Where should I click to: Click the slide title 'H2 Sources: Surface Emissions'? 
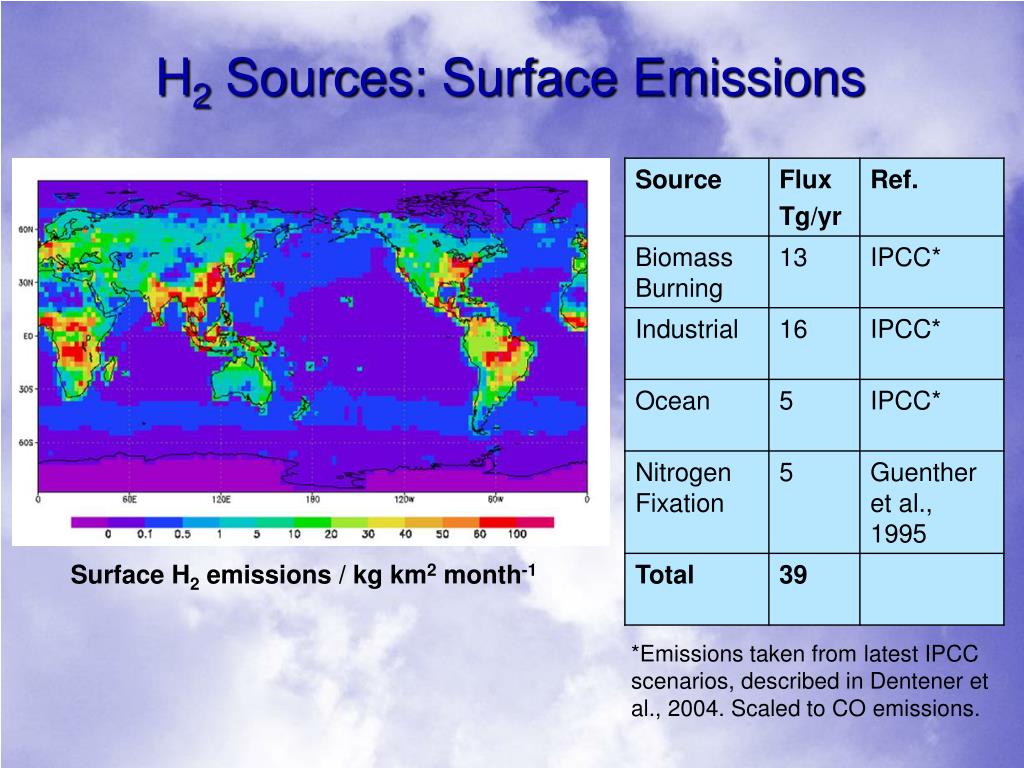(x=511, y=80)
